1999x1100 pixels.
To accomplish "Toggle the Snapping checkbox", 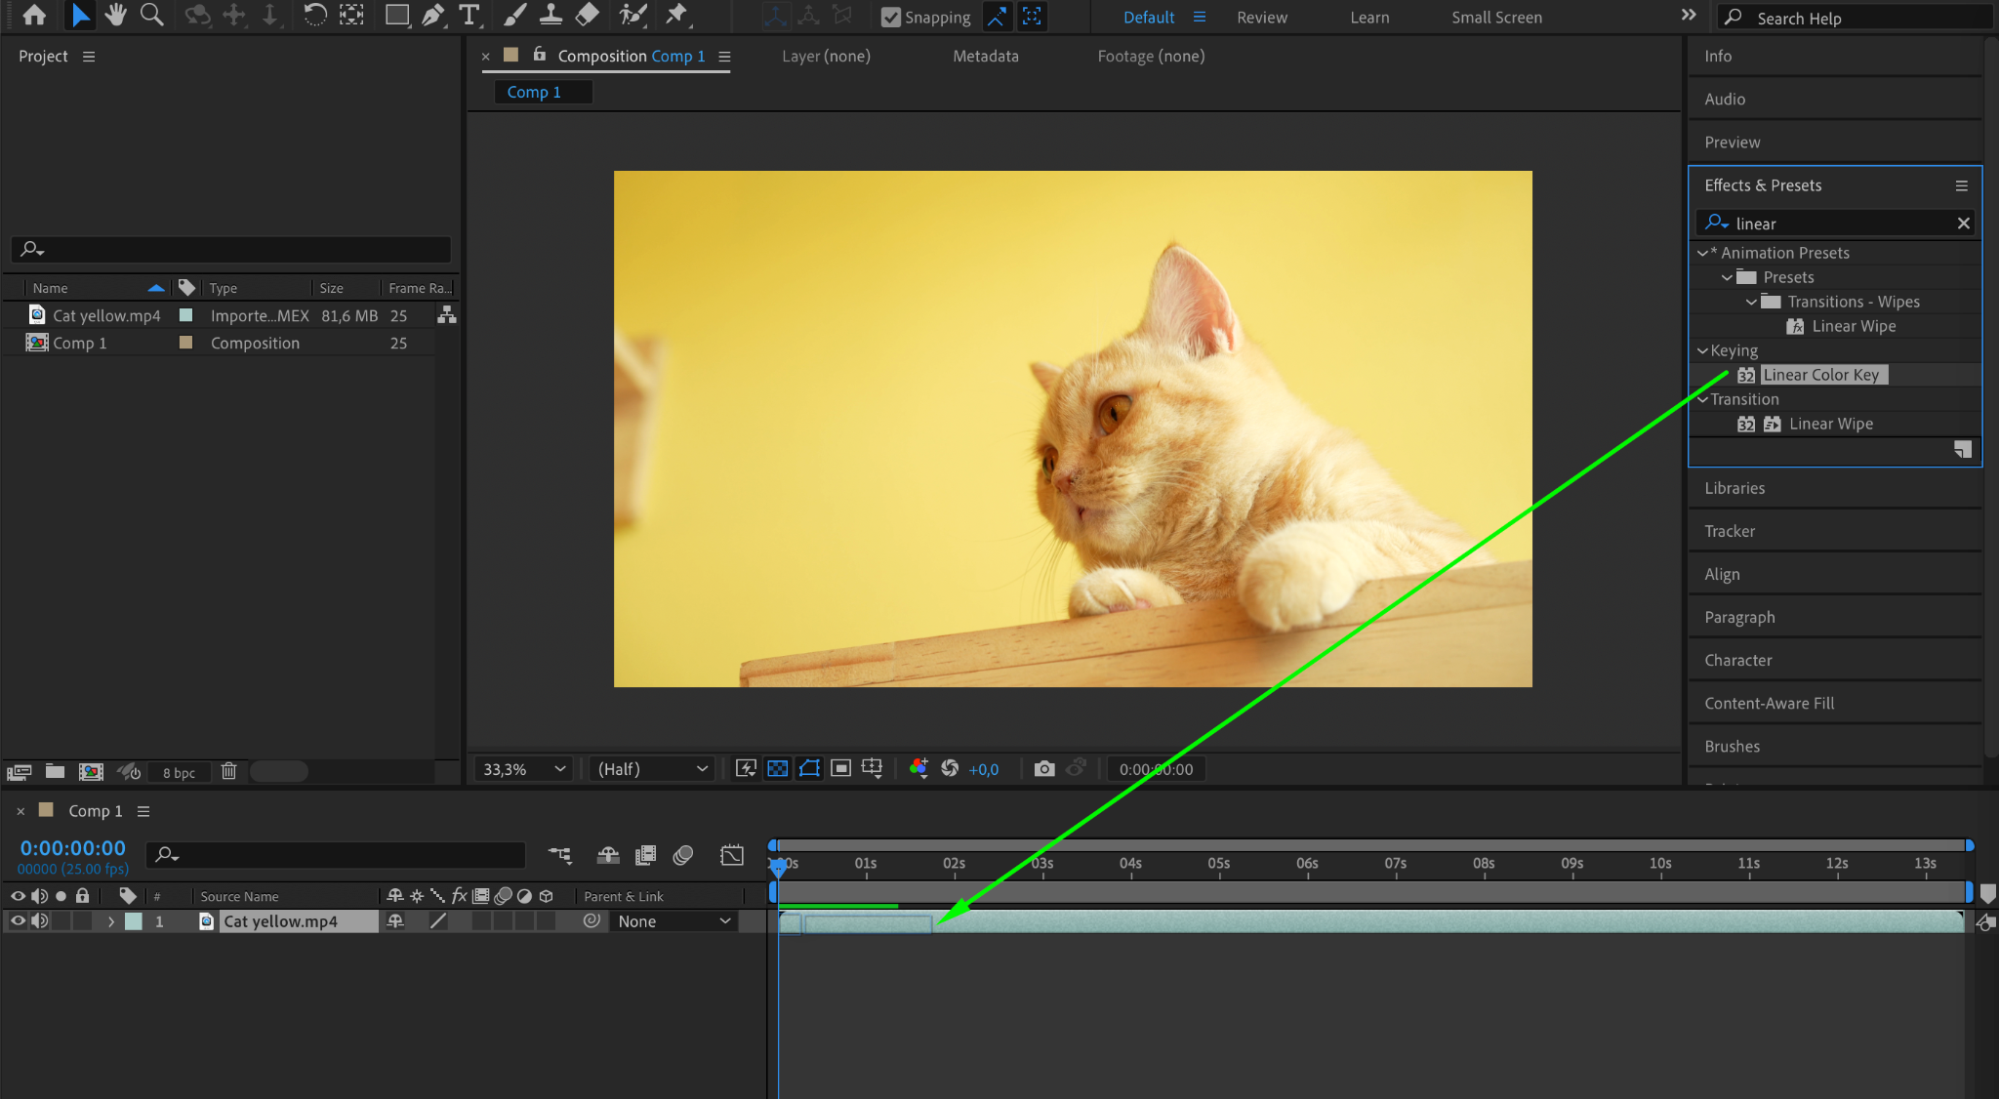I will 890,17.
